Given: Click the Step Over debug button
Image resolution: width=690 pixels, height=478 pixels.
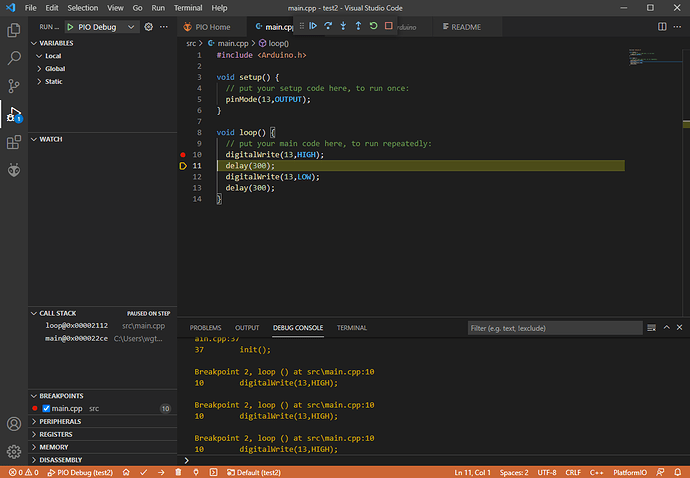Looking at the screenshot, I should click(328, 26).
